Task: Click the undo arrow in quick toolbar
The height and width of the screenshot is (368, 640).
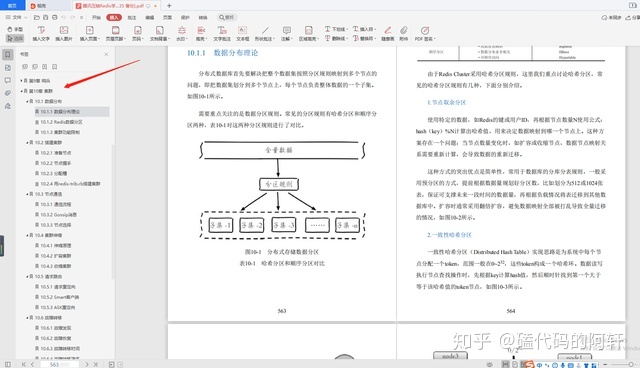Action: 64,18
